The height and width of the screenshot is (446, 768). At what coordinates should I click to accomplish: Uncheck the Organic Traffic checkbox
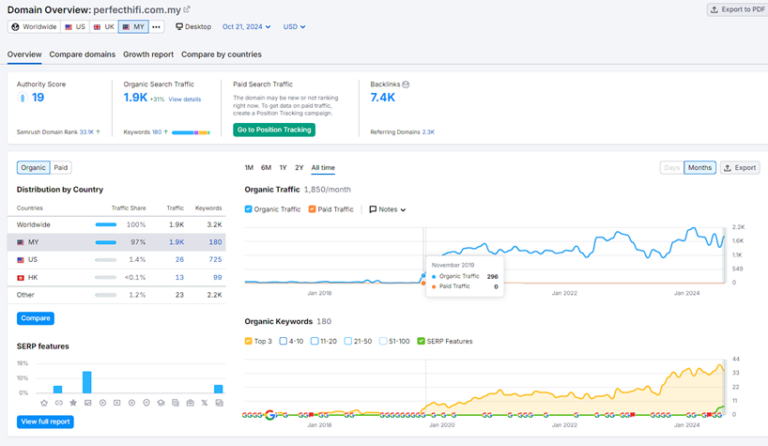[248, 209]
